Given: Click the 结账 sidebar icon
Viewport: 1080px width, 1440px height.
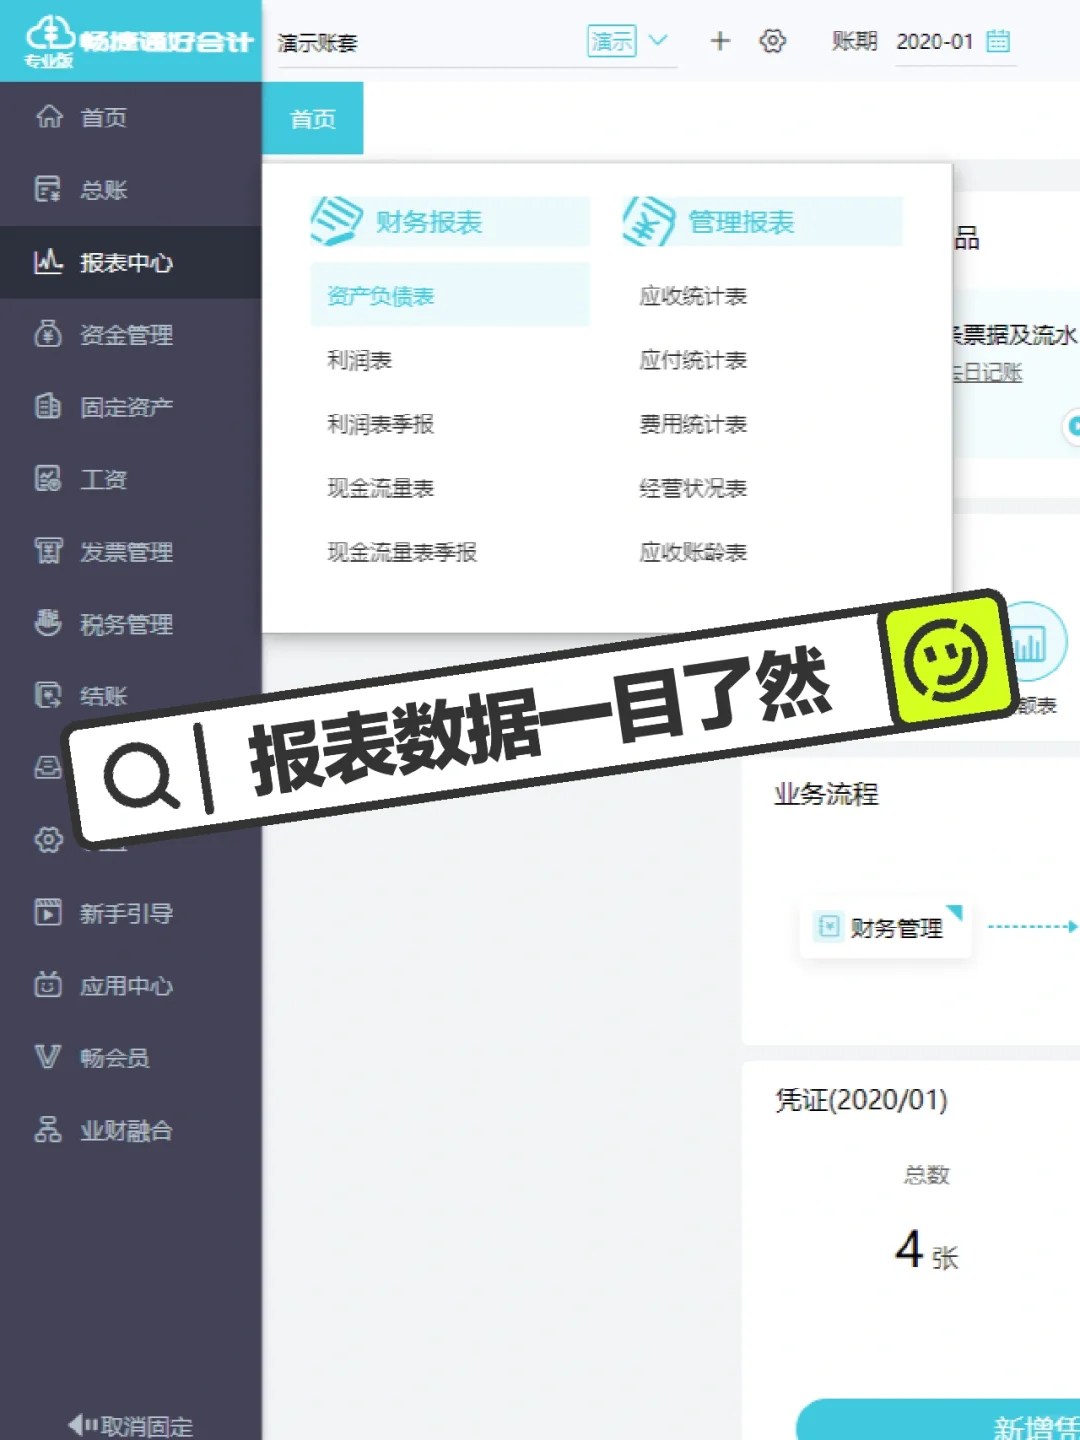Looking at the screenshot, I should click(47, 696).
